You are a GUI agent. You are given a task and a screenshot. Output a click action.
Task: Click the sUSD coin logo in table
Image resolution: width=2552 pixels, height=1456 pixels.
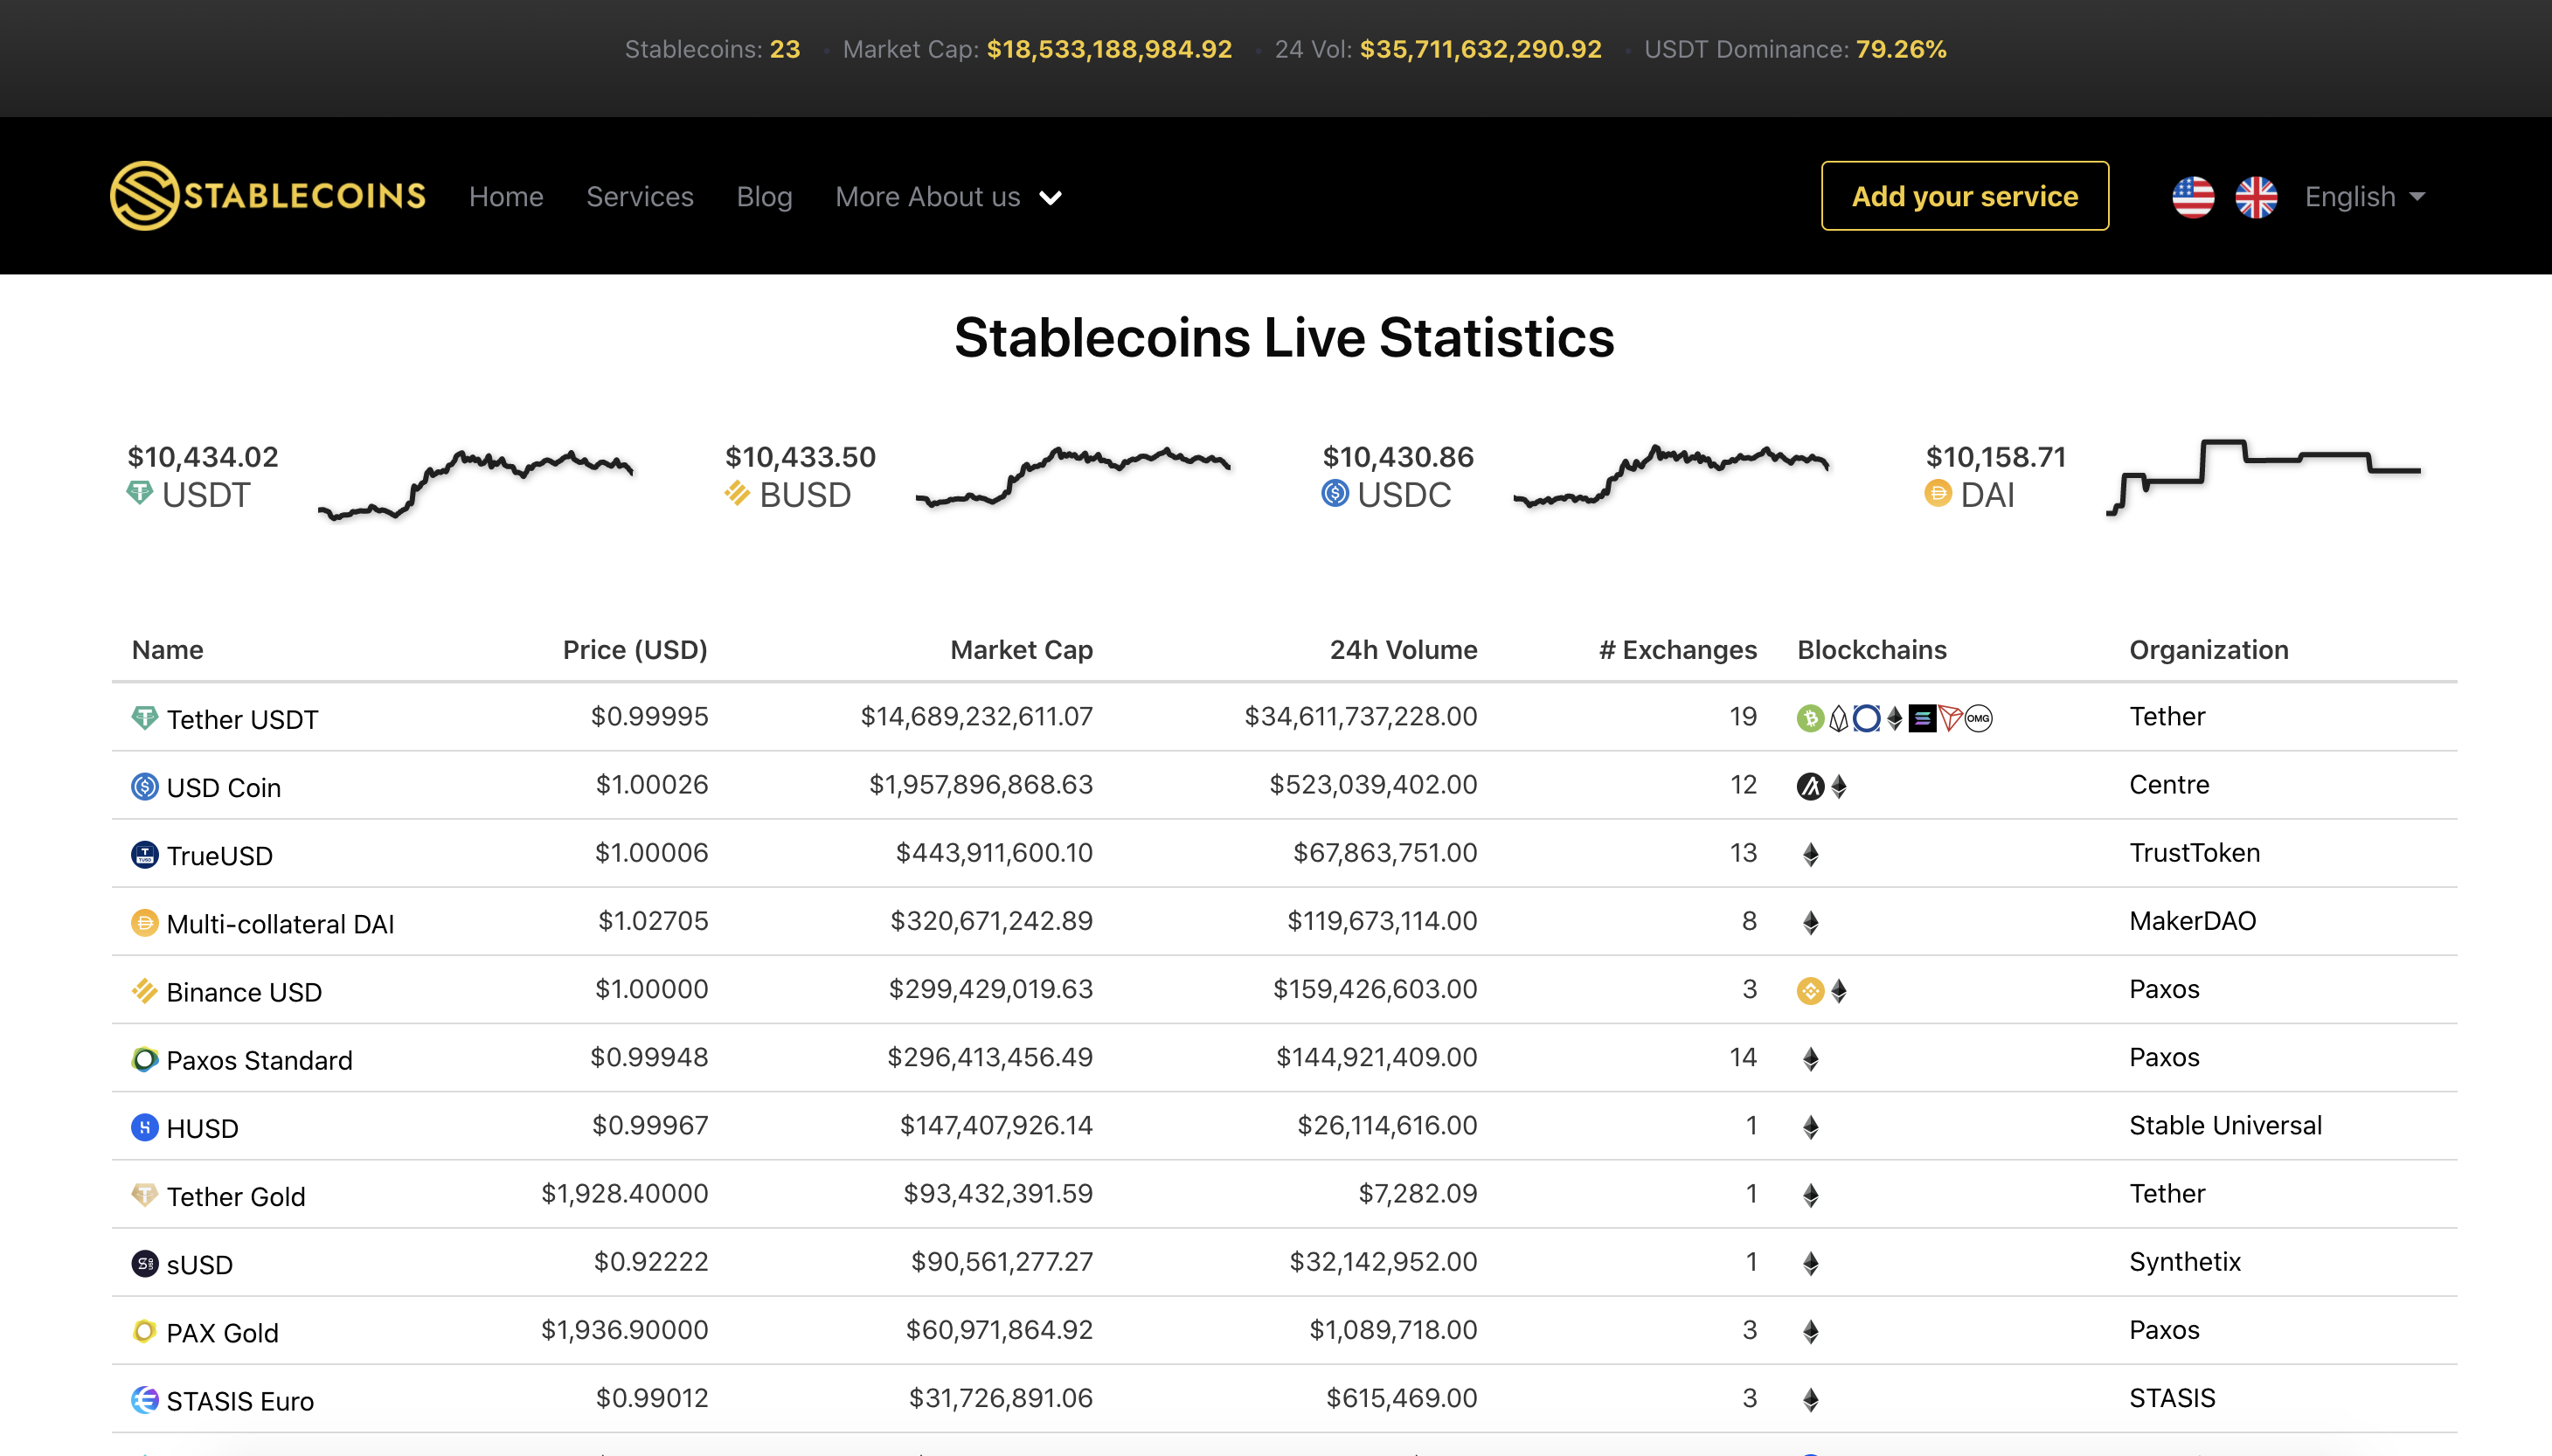[144, 1263]
